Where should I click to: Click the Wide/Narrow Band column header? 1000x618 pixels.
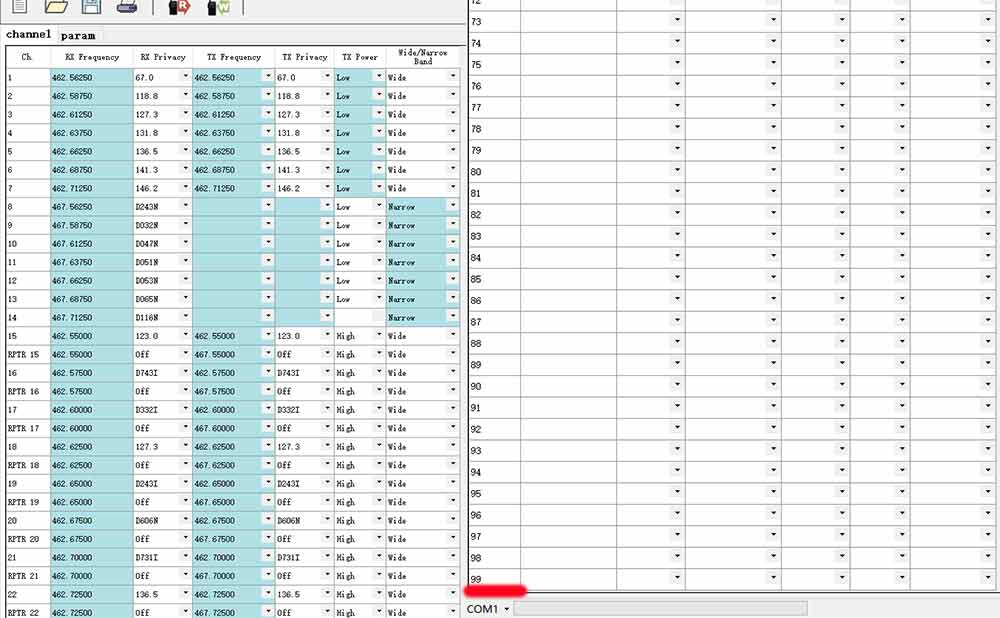422,57
